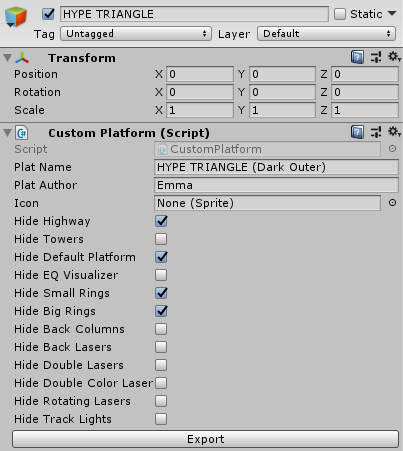
Task: Click the Position X value field
Action: (x=200, y=74)
